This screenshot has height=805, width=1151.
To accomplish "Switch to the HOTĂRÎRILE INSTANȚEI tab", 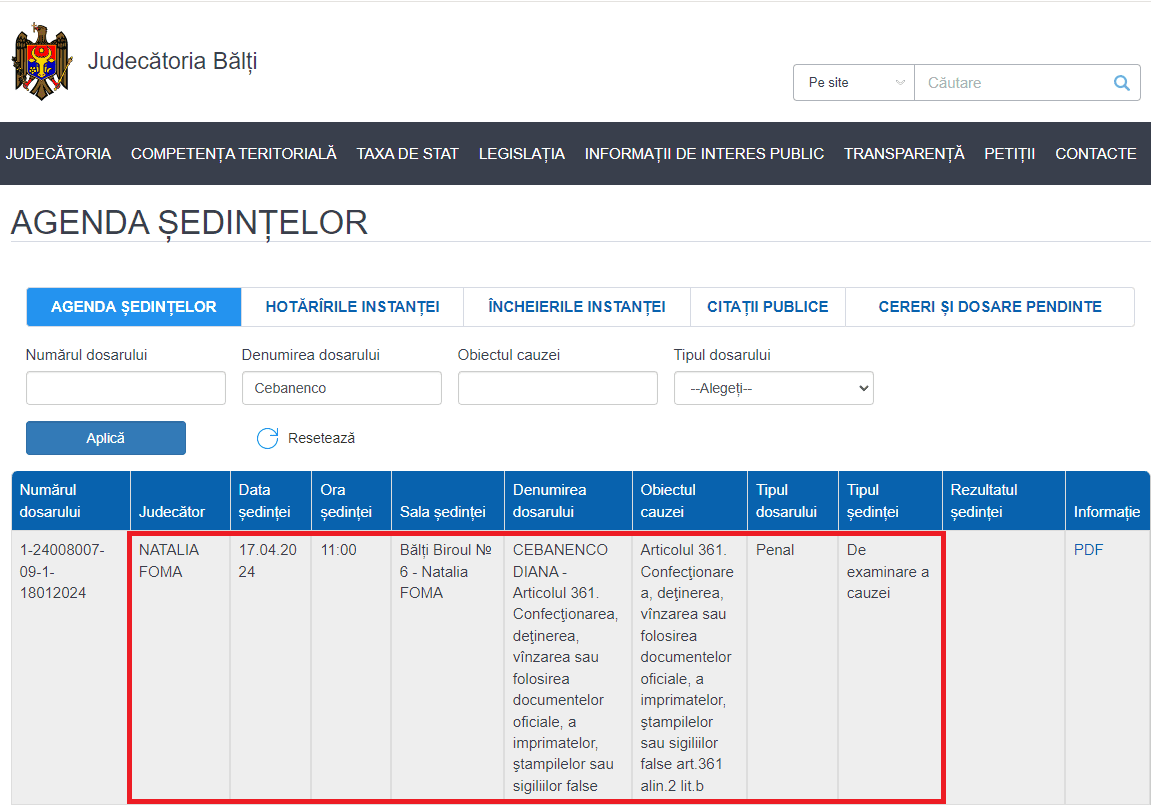I will pos(352,307).
